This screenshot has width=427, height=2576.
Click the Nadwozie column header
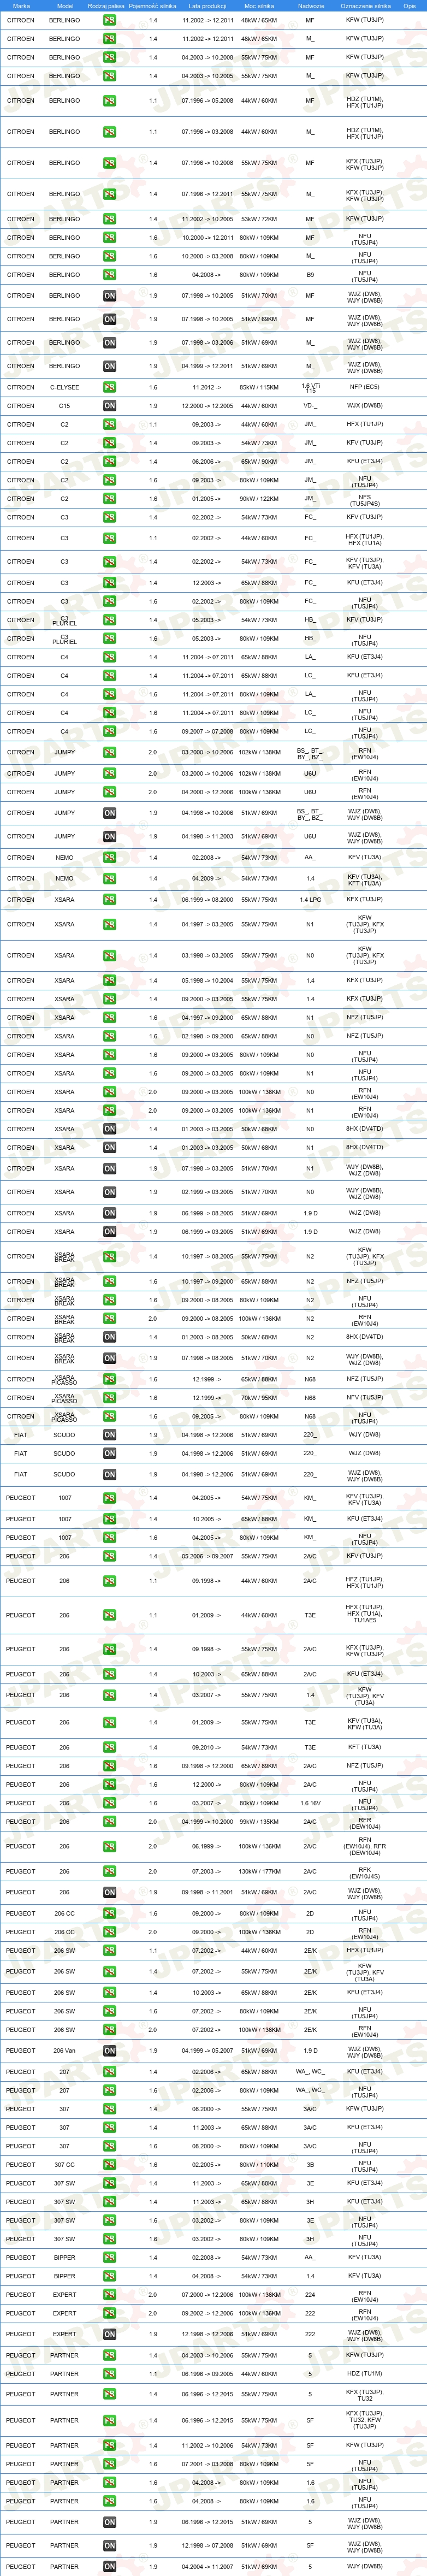[310, 5]
